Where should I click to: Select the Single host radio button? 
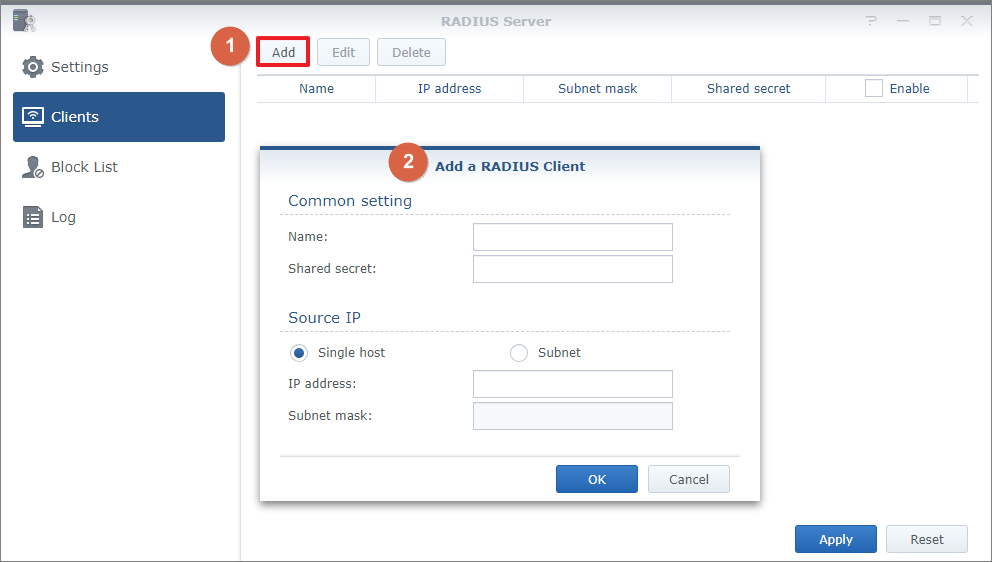299,353
